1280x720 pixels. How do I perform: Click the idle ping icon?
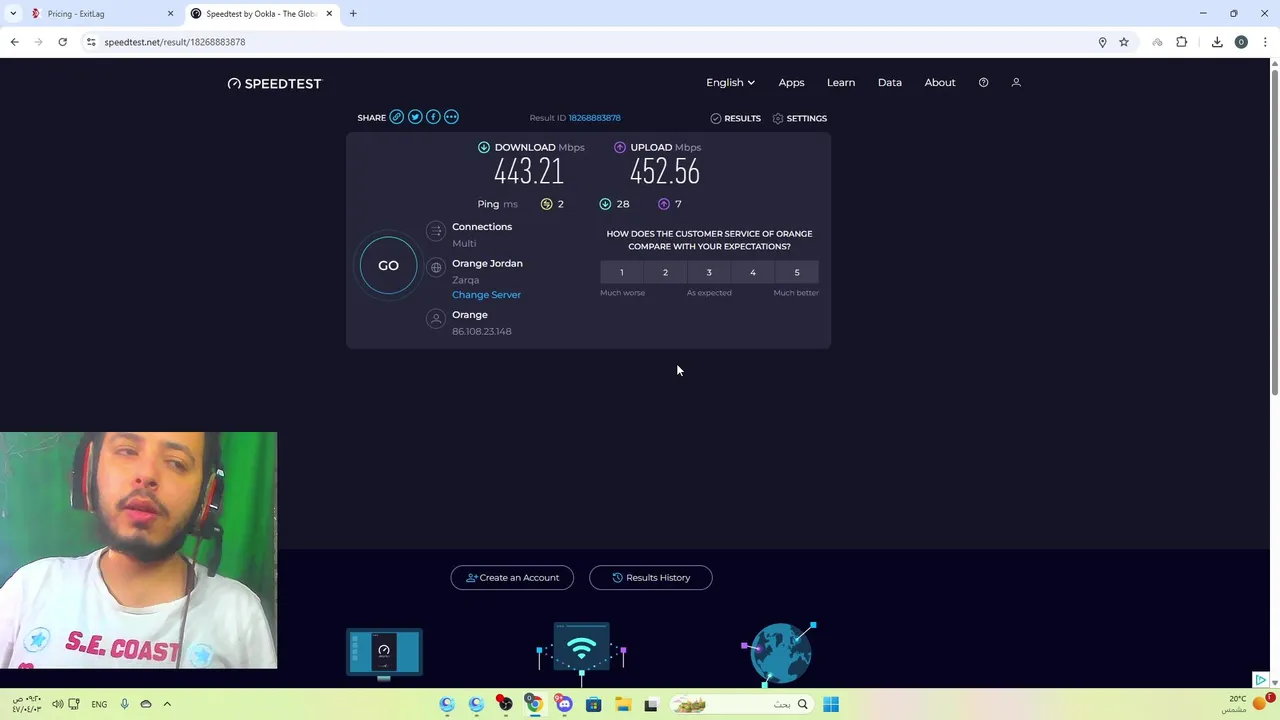click(x=546, y=204)
